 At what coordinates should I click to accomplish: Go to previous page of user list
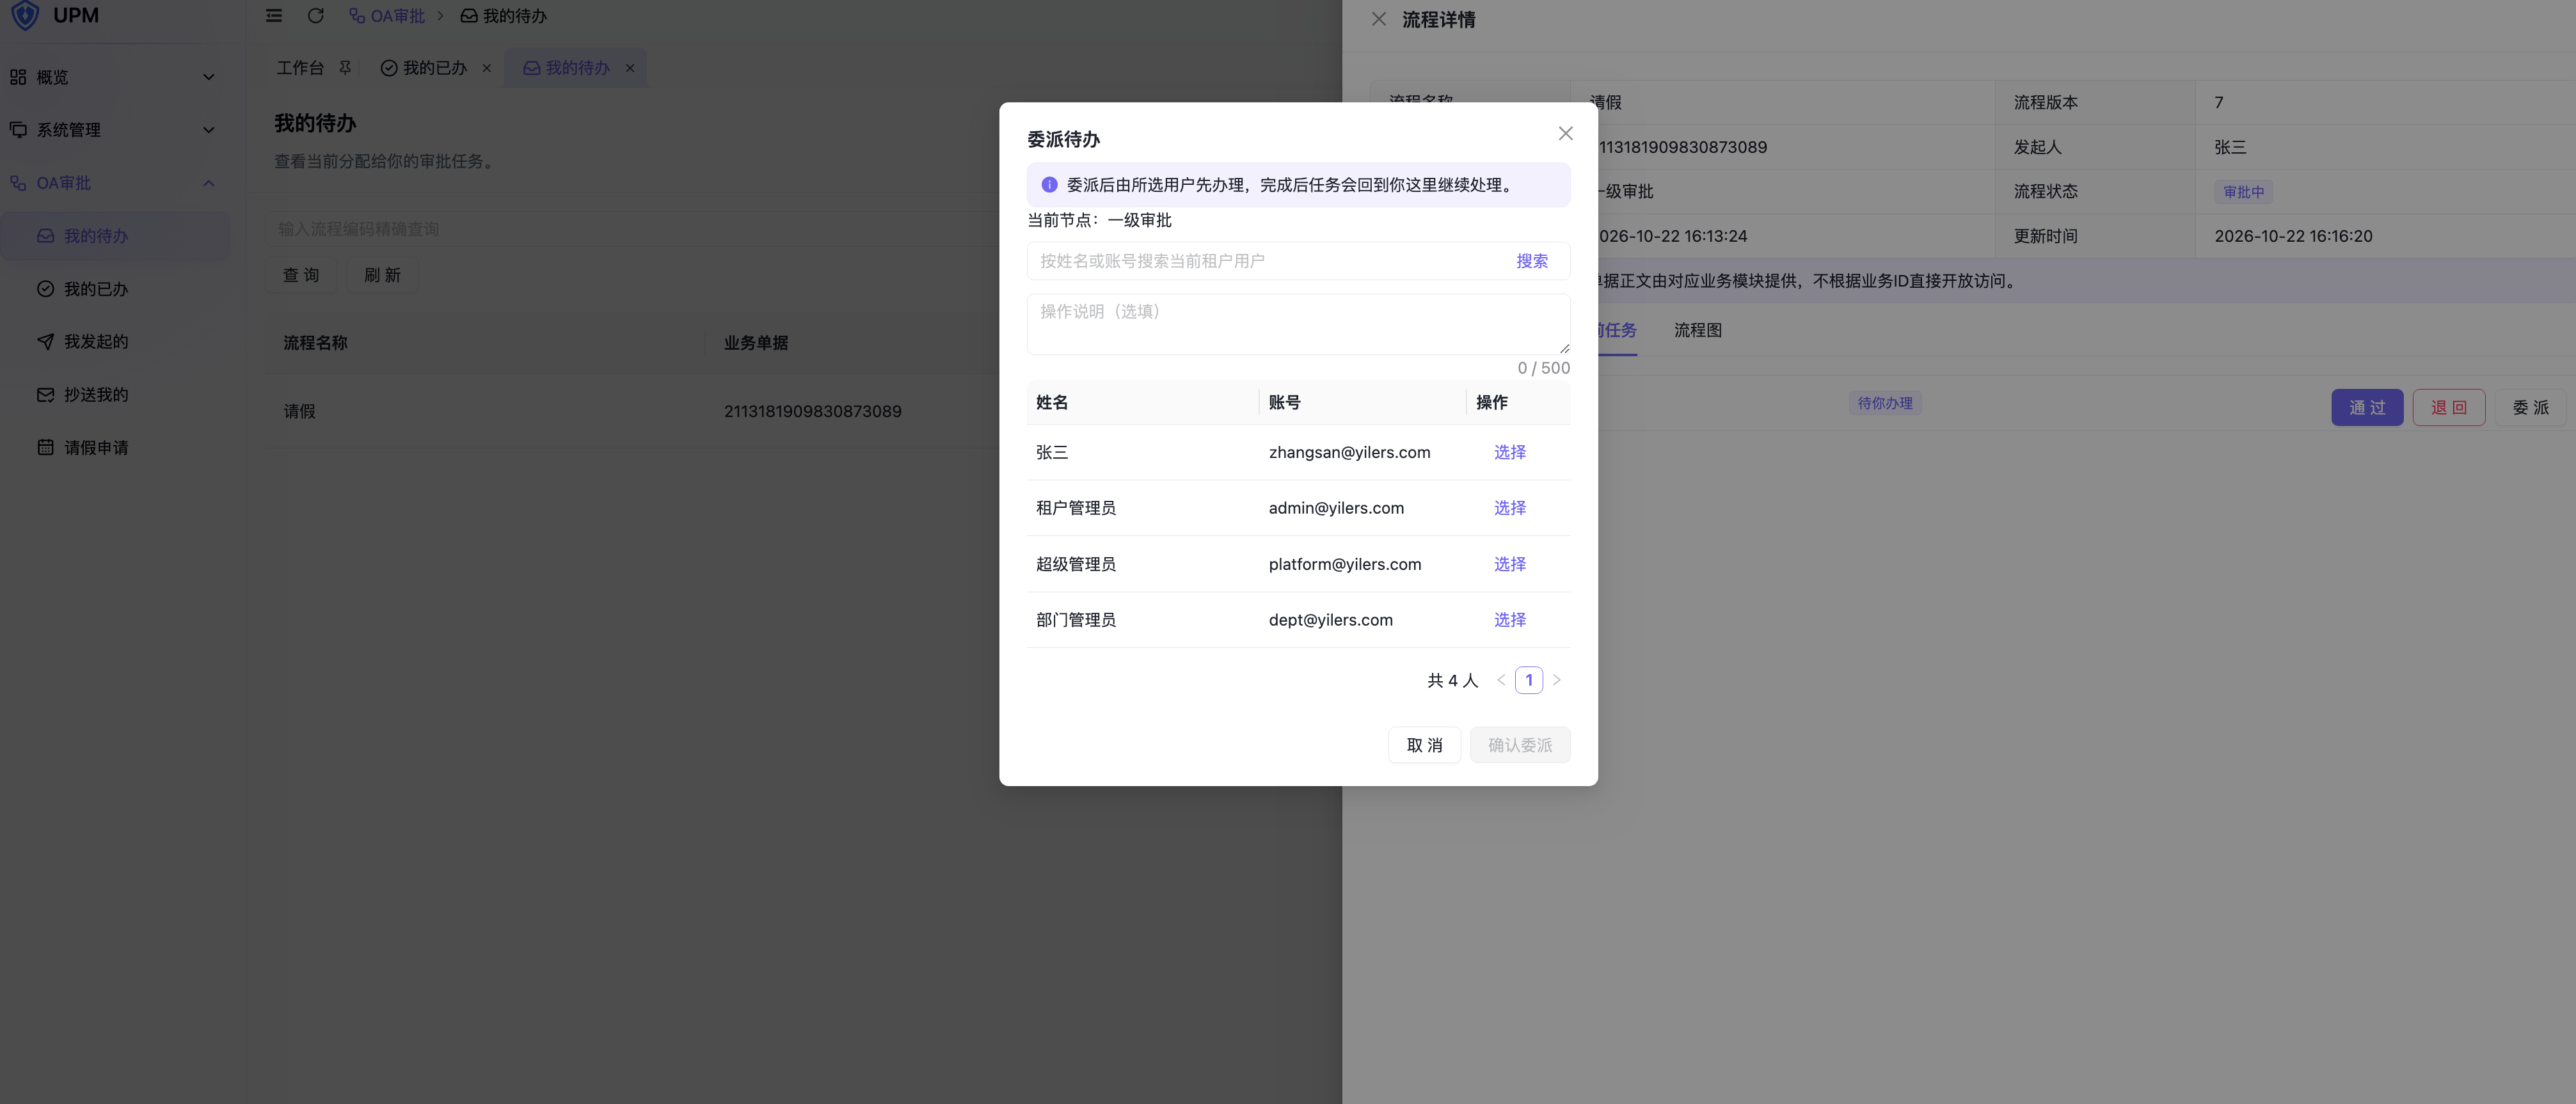1501,680
